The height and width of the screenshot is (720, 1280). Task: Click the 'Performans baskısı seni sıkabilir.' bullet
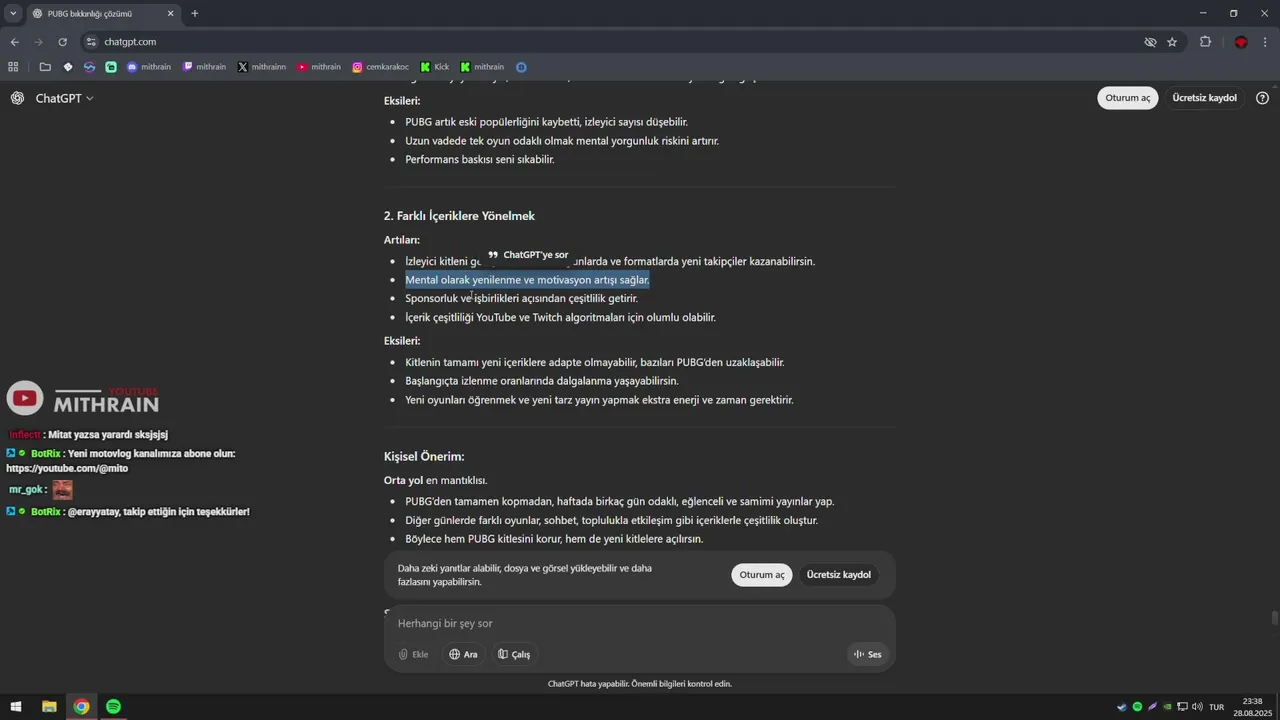(x=479, y=159)
